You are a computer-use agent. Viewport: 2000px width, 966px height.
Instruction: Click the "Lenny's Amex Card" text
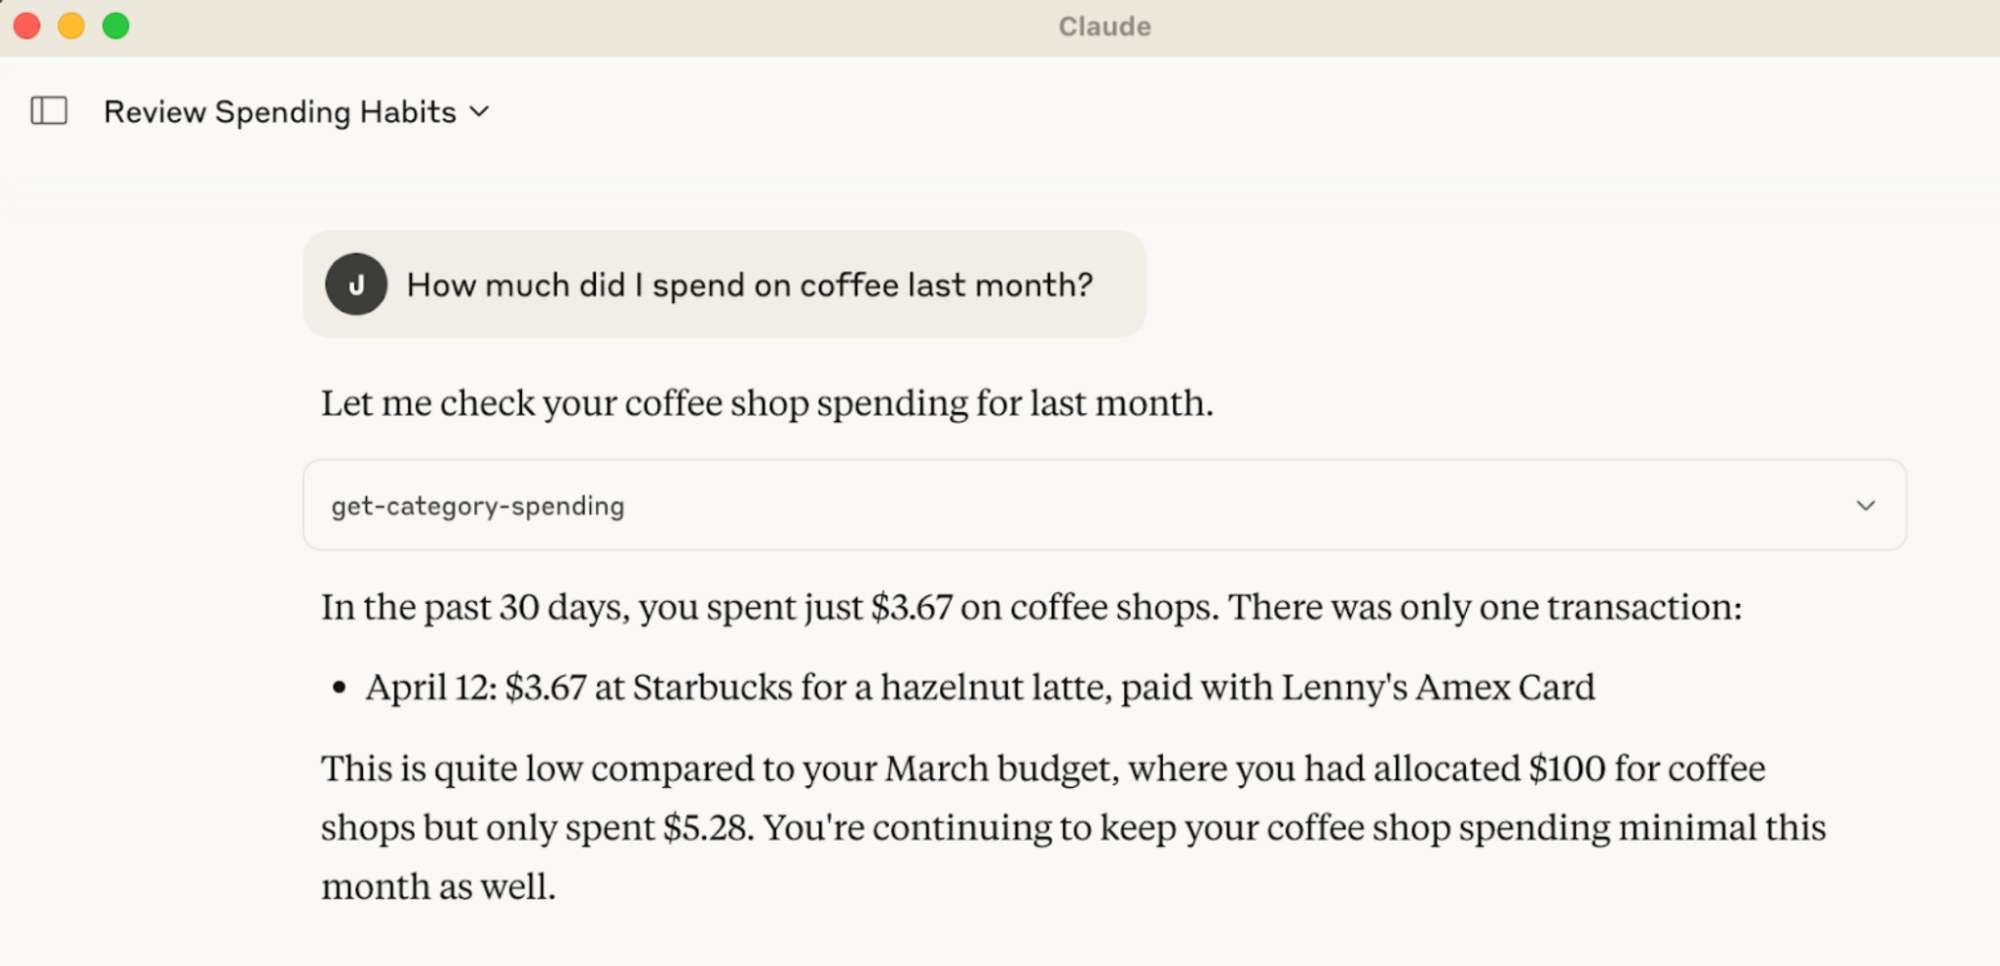(x=1438, y=688)
